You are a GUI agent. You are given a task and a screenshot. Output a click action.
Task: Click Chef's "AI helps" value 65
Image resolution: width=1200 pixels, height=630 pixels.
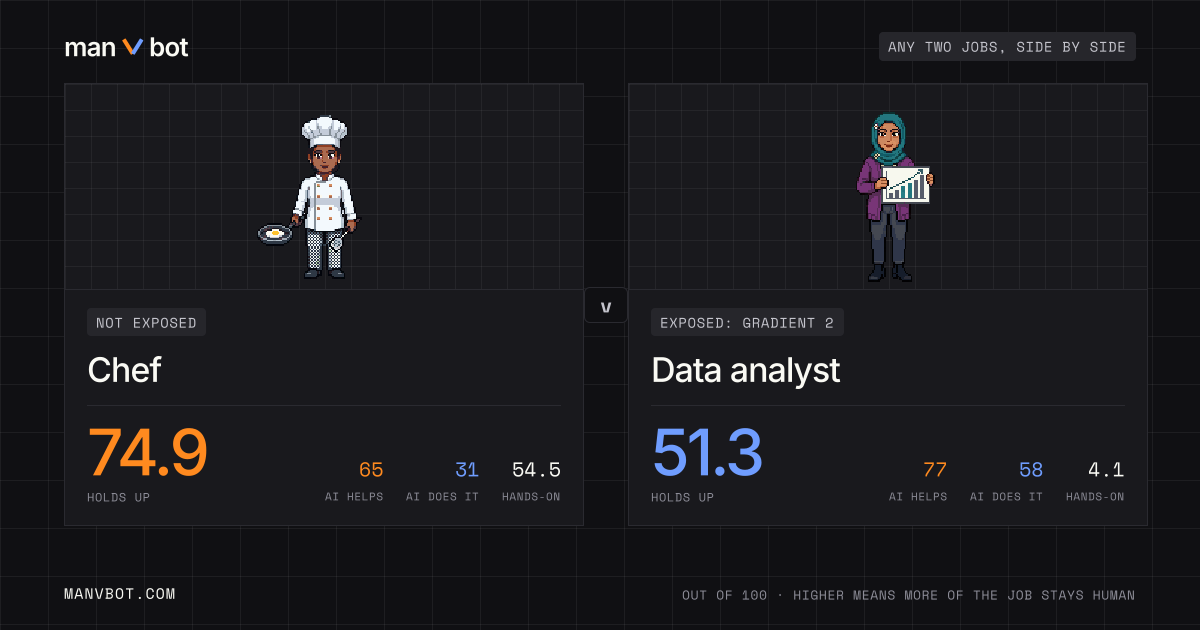pyautogui.click(x=371, y=470)
